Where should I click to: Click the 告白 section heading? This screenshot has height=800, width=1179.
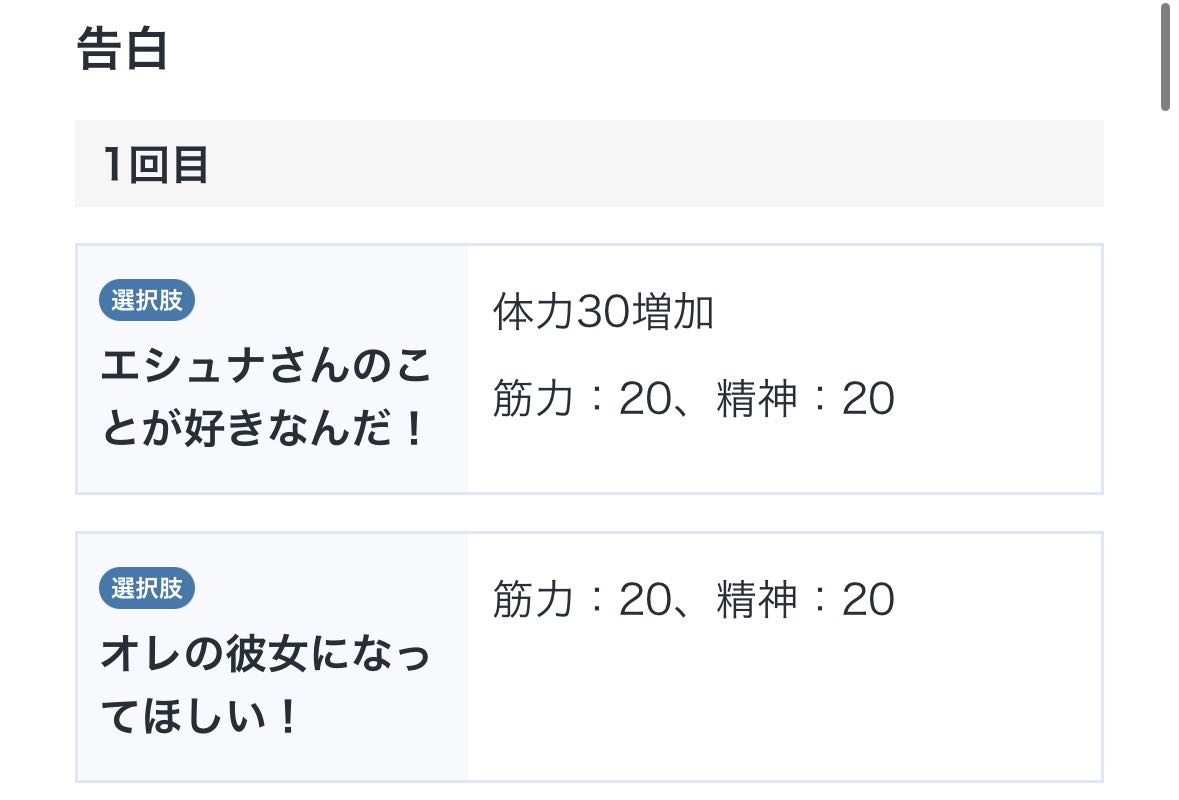122,50
